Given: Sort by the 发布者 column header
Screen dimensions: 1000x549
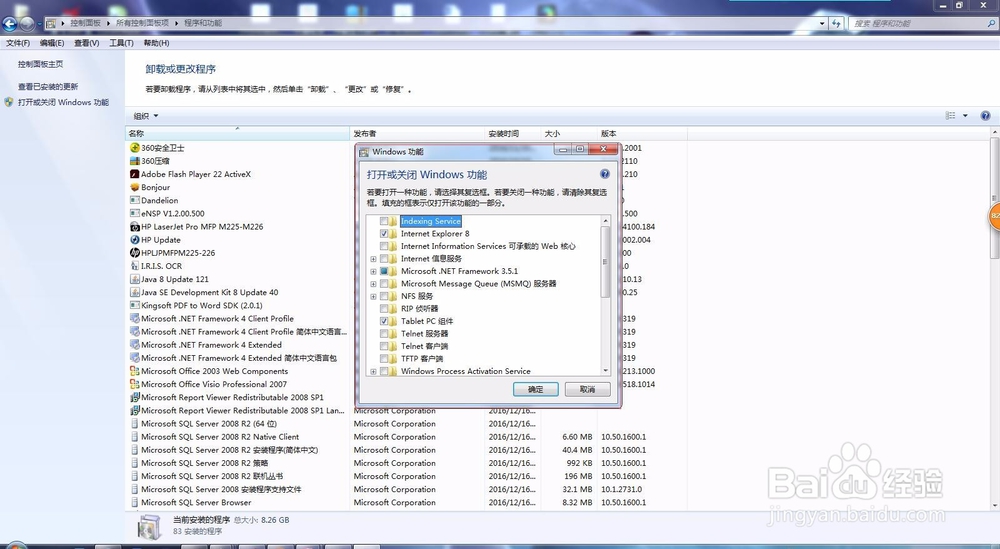Looking at the screenshot, I should [417, 134].
